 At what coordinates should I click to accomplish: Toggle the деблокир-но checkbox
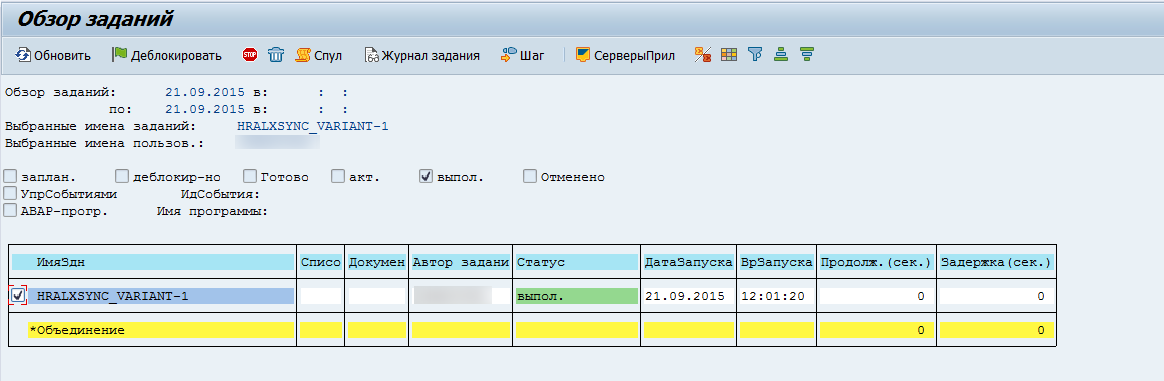click(x=122, y=177)
